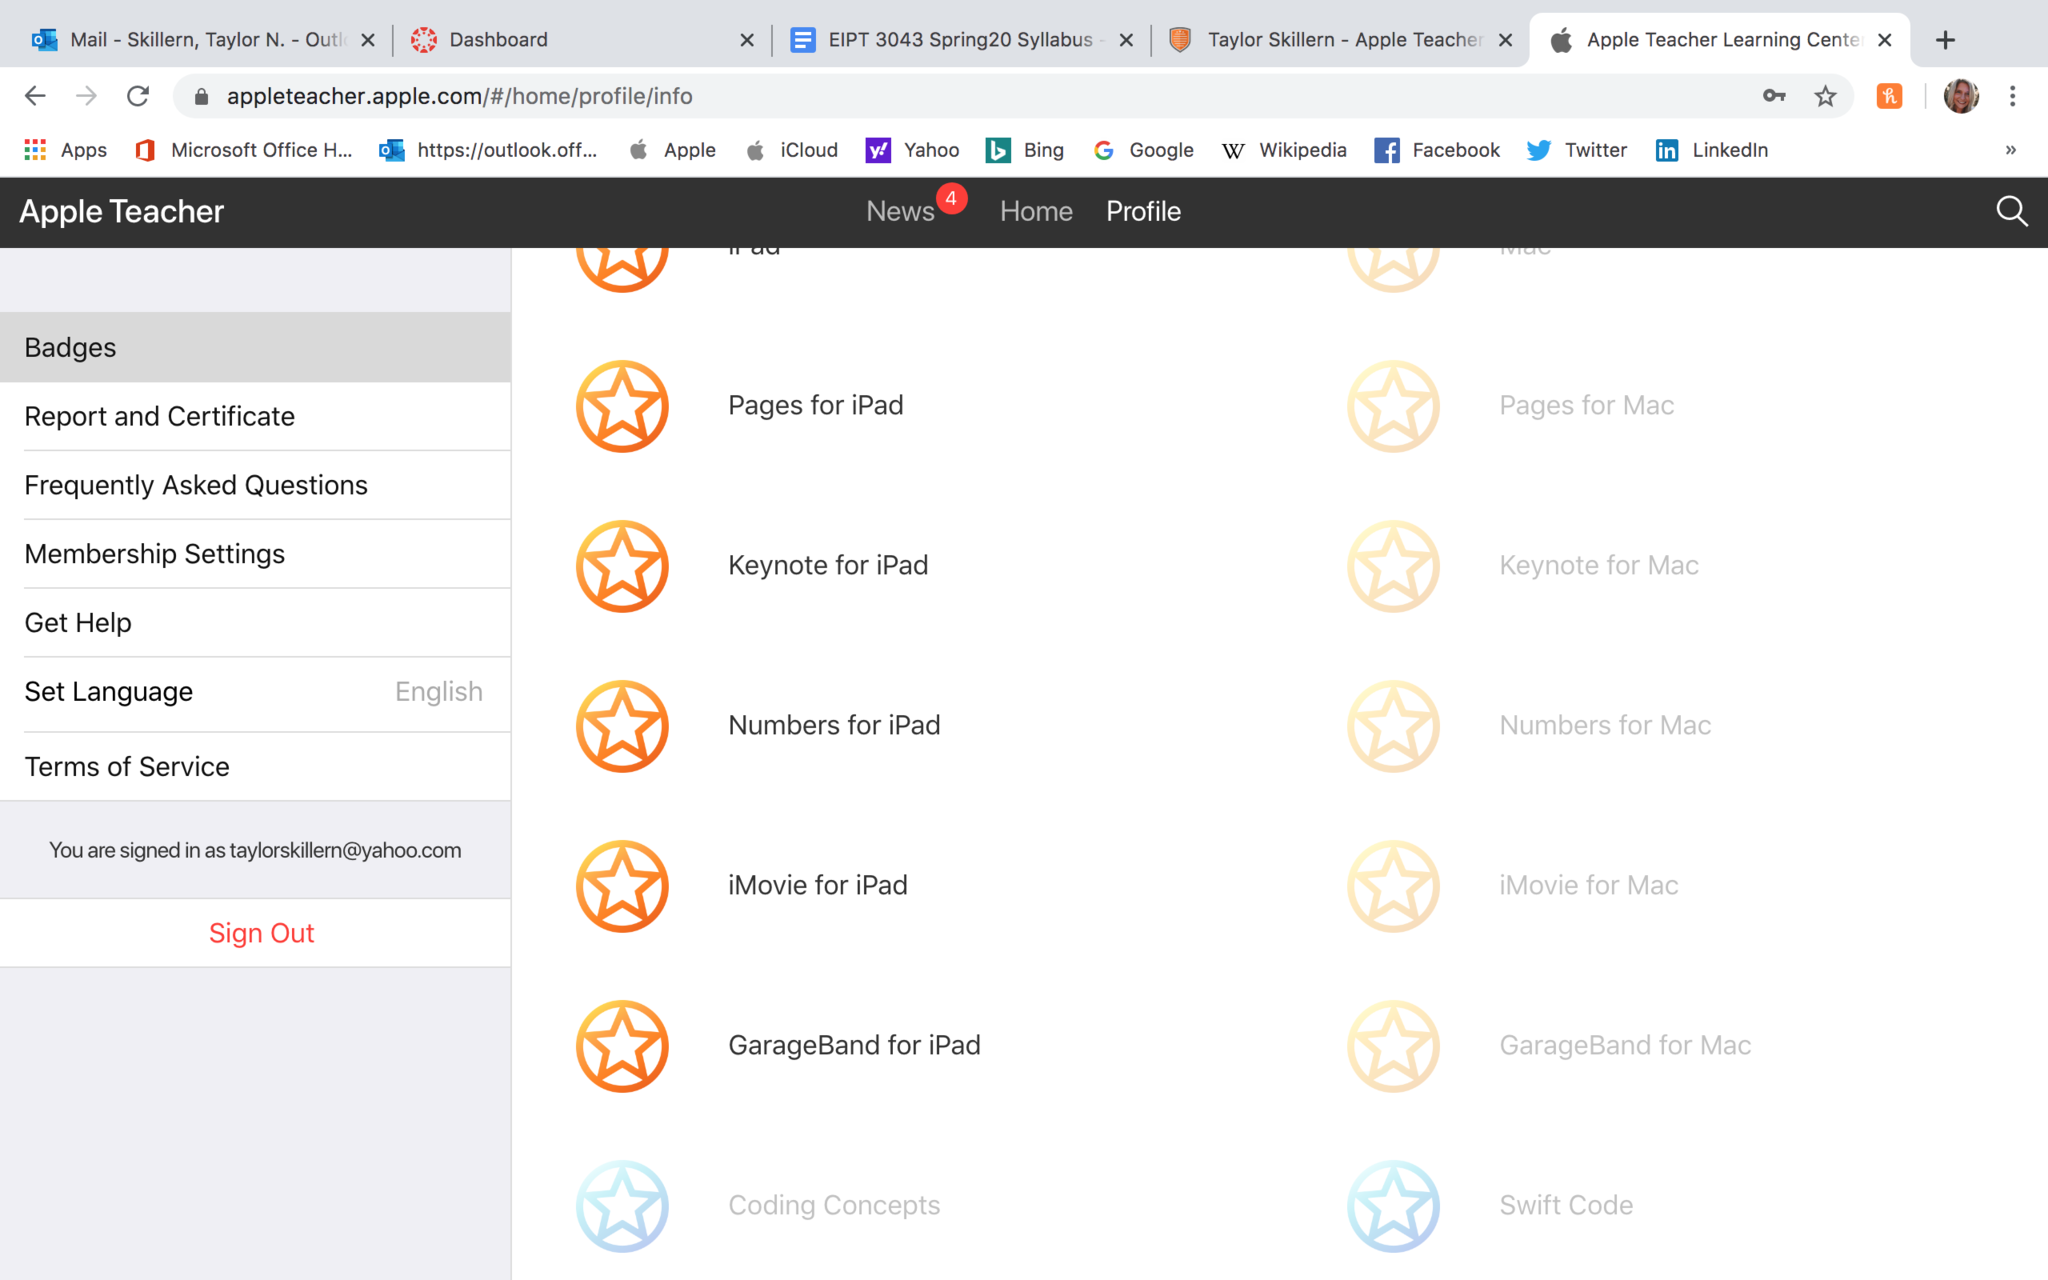The image size is (2048, 1280).
Task: Go to the Home navigation item
Action: pos(1036,211)
